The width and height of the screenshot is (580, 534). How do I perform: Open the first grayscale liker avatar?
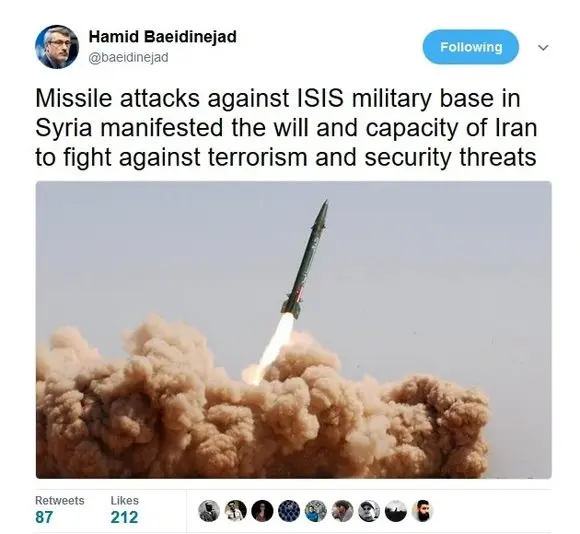pos(209,511)
